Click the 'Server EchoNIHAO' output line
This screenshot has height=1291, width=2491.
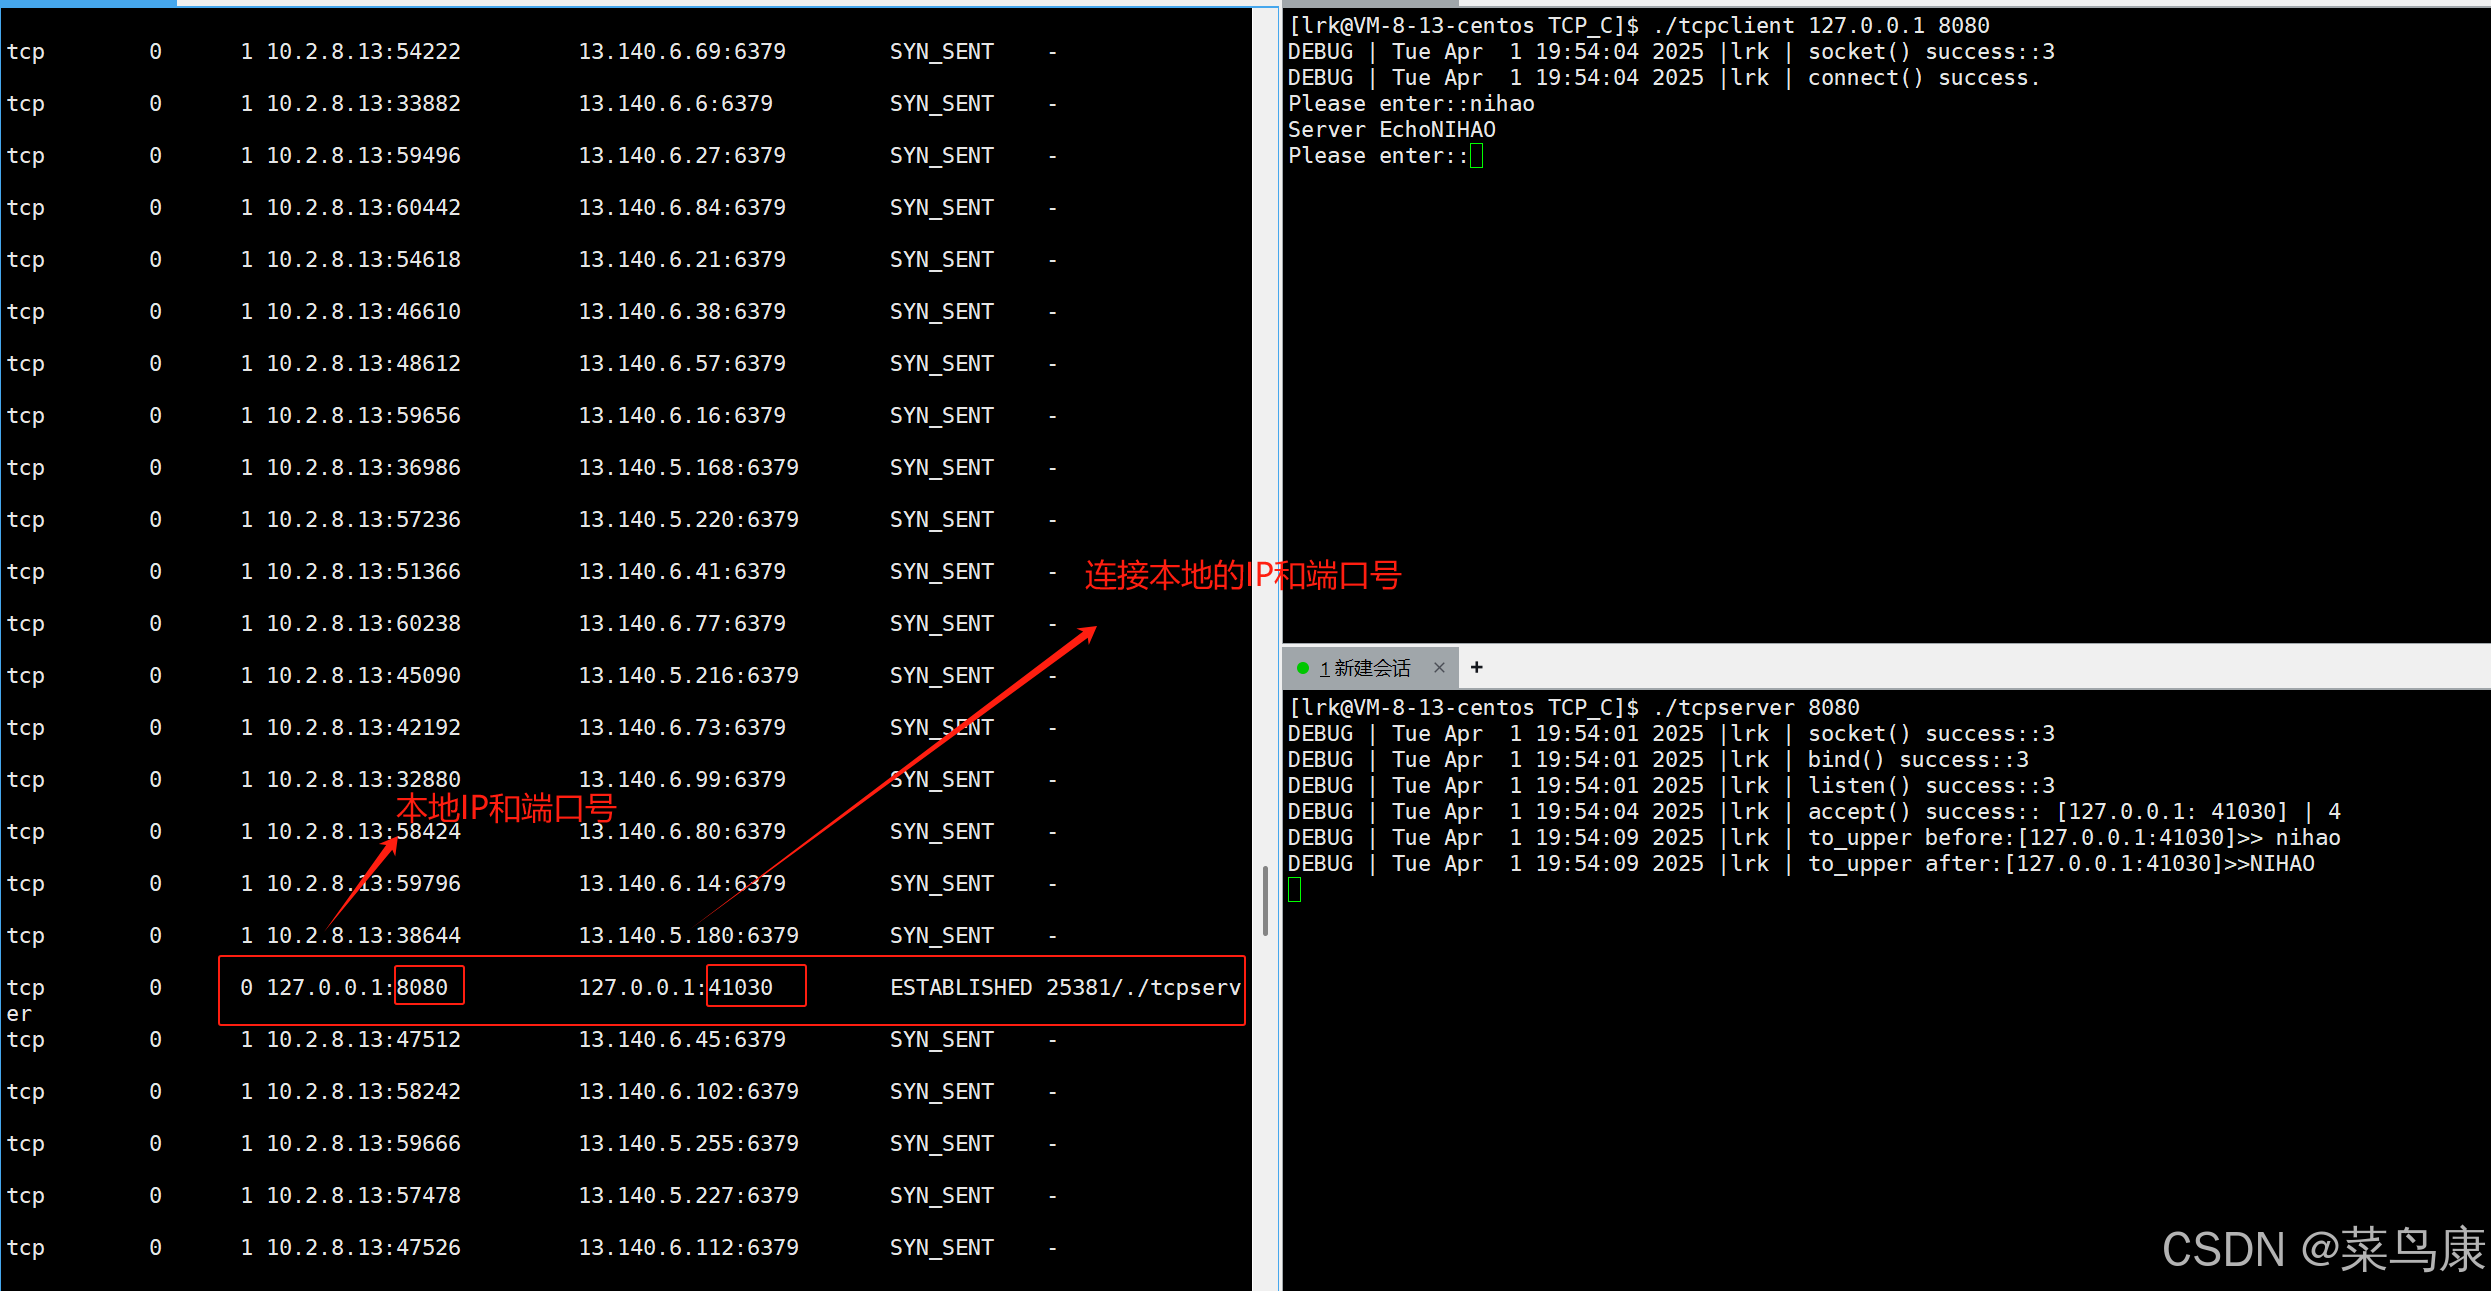1391,130
